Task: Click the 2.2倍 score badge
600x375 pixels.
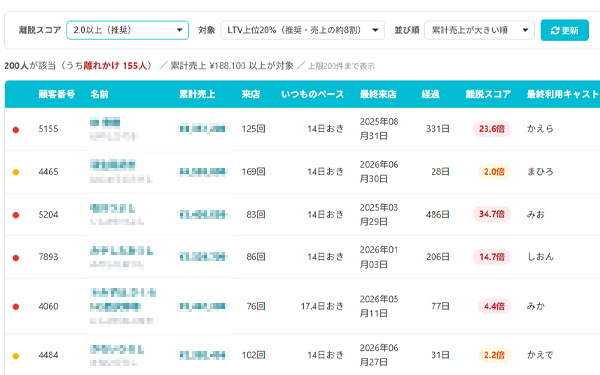Action: point(494,355)
